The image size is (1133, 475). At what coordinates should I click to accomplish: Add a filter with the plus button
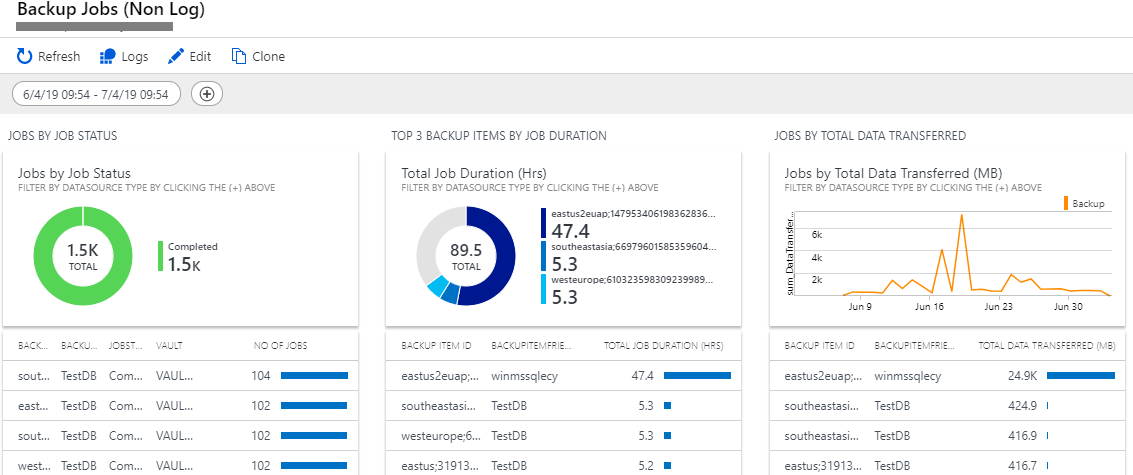[207, 93]
